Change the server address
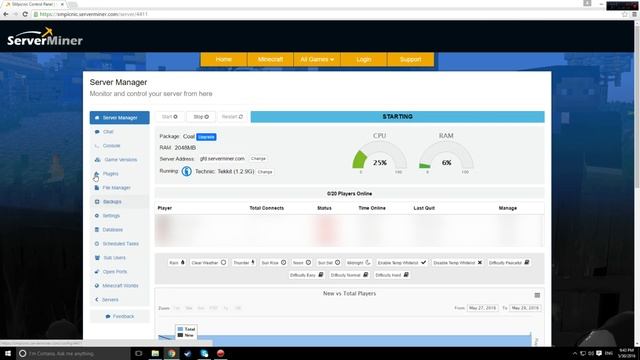640x360 pixels. point(258,158)
